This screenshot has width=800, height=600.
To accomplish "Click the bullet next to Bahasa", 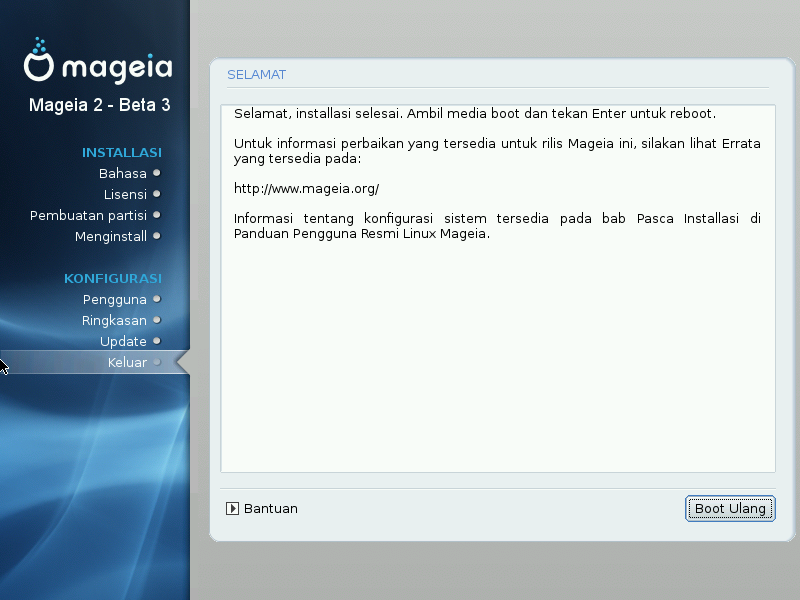I will [157, 173].
